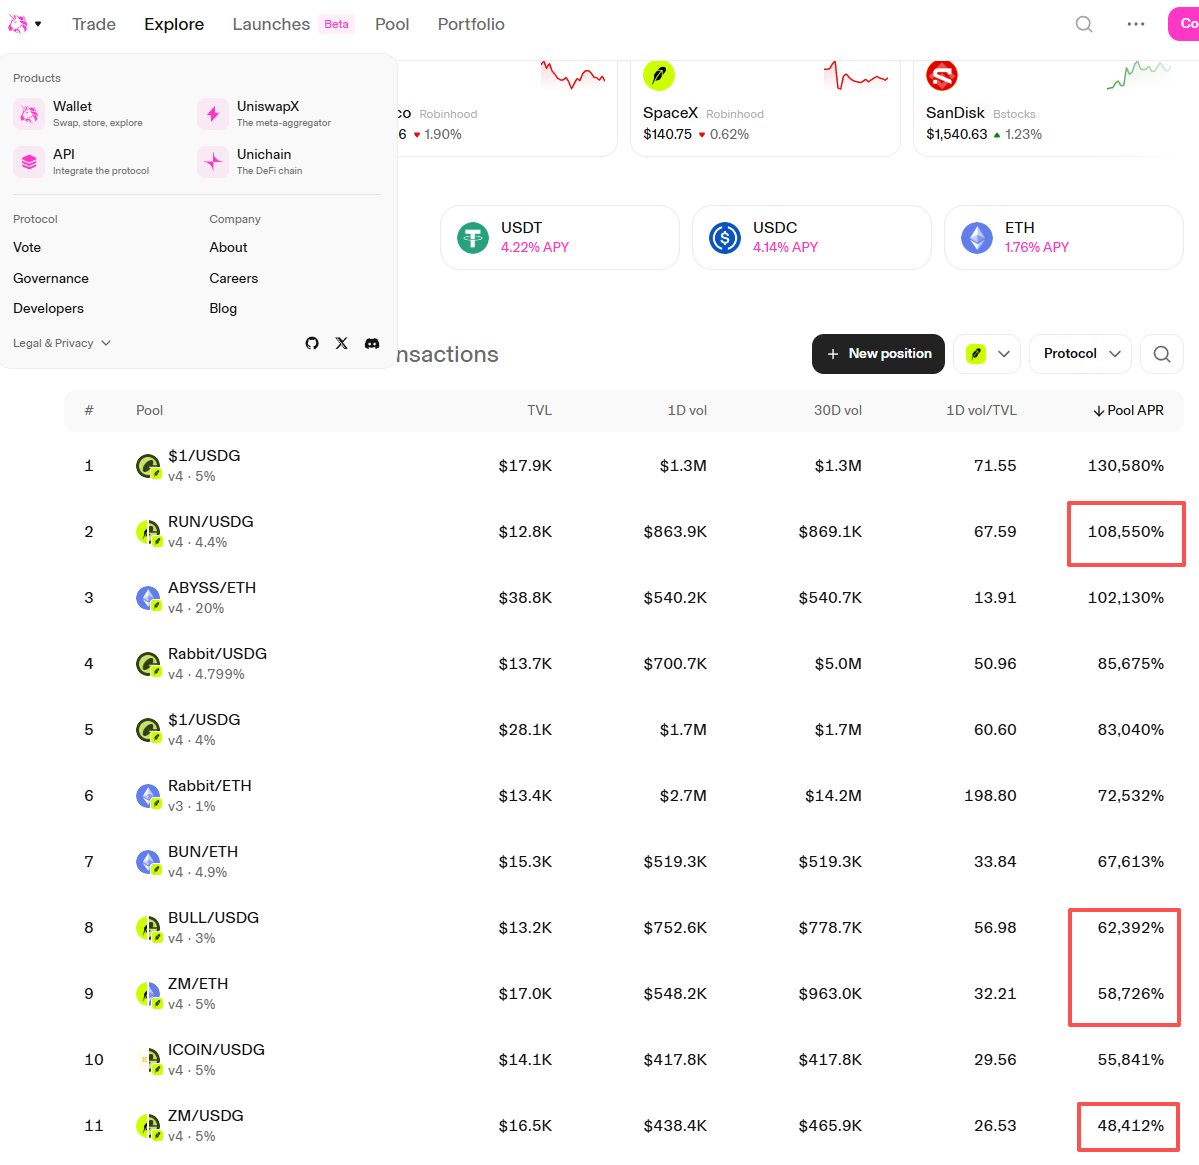Viewport: 1199px width, 1165px height.
Task: Open the Blog link
Action: tap(223, 309)
